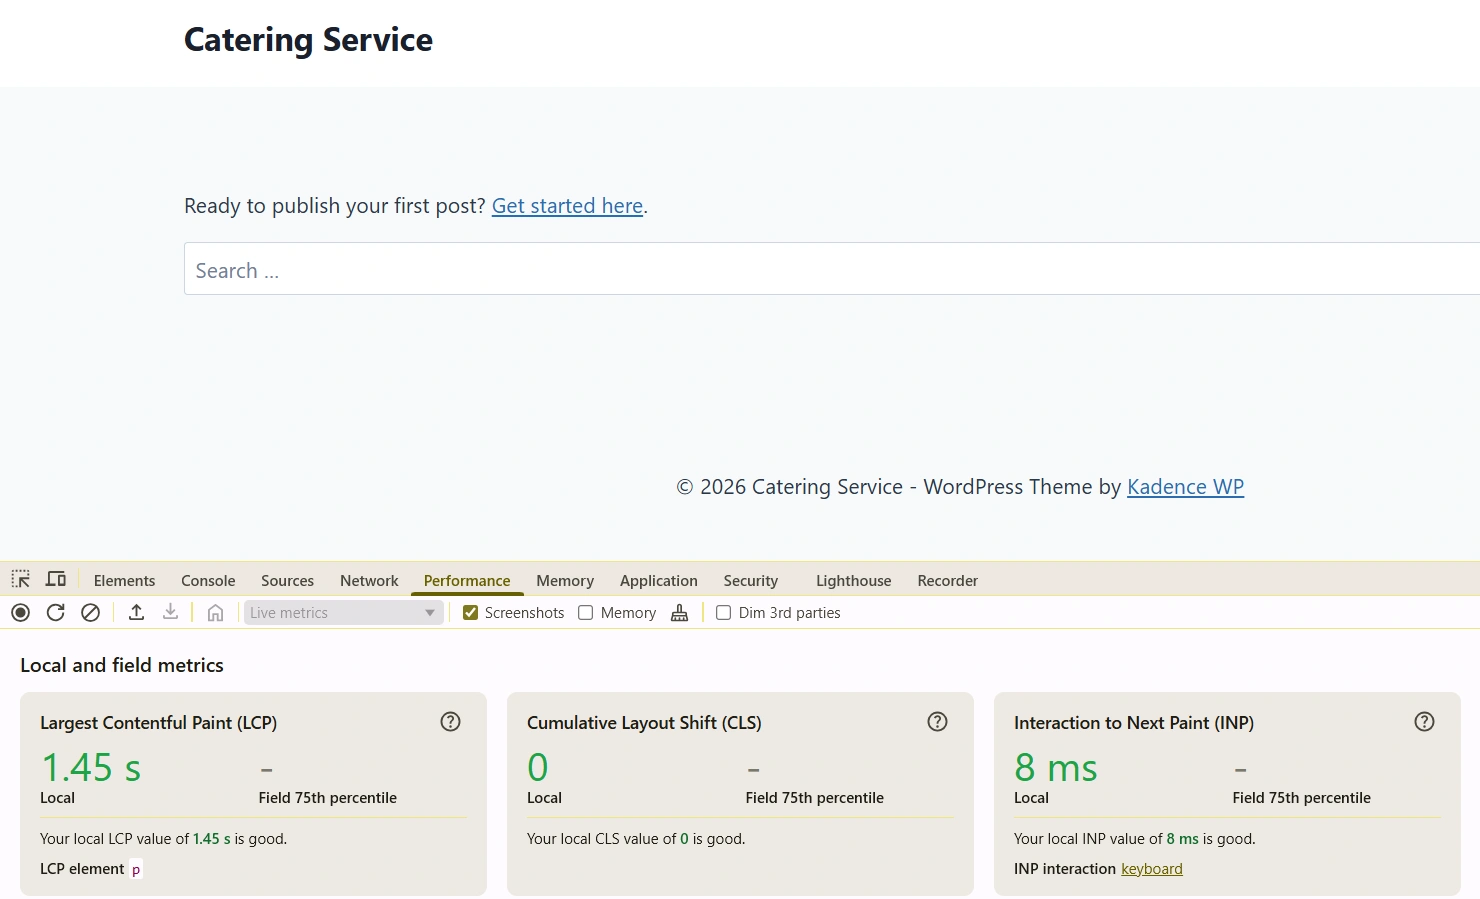This screenshot has height=899, width=1480.
Task: Open the Live metrics dropdown
Action: click(x=343, y=612)
